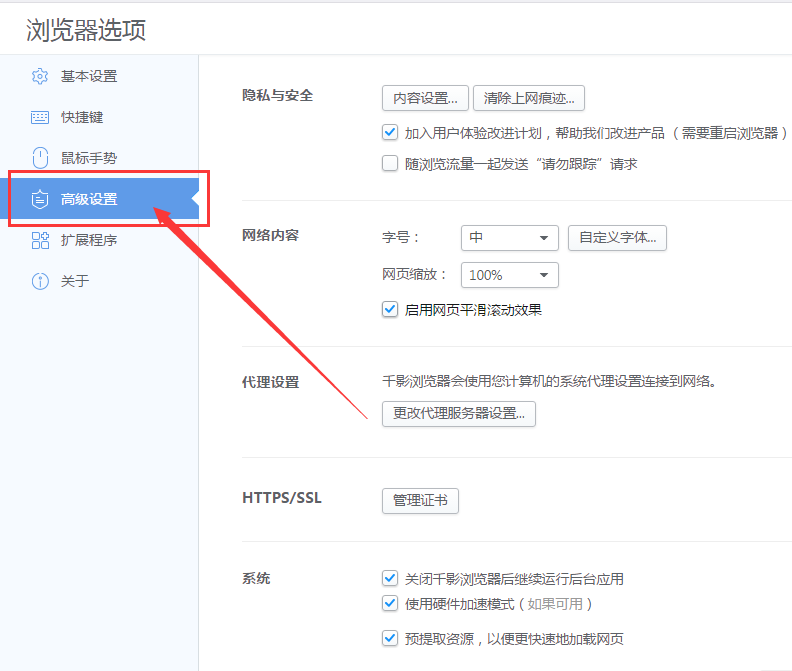The image size is (792, 671).
Task: Uncheck 关闭千影浏览器后继续运行后台应用
Action: [390, 578]
